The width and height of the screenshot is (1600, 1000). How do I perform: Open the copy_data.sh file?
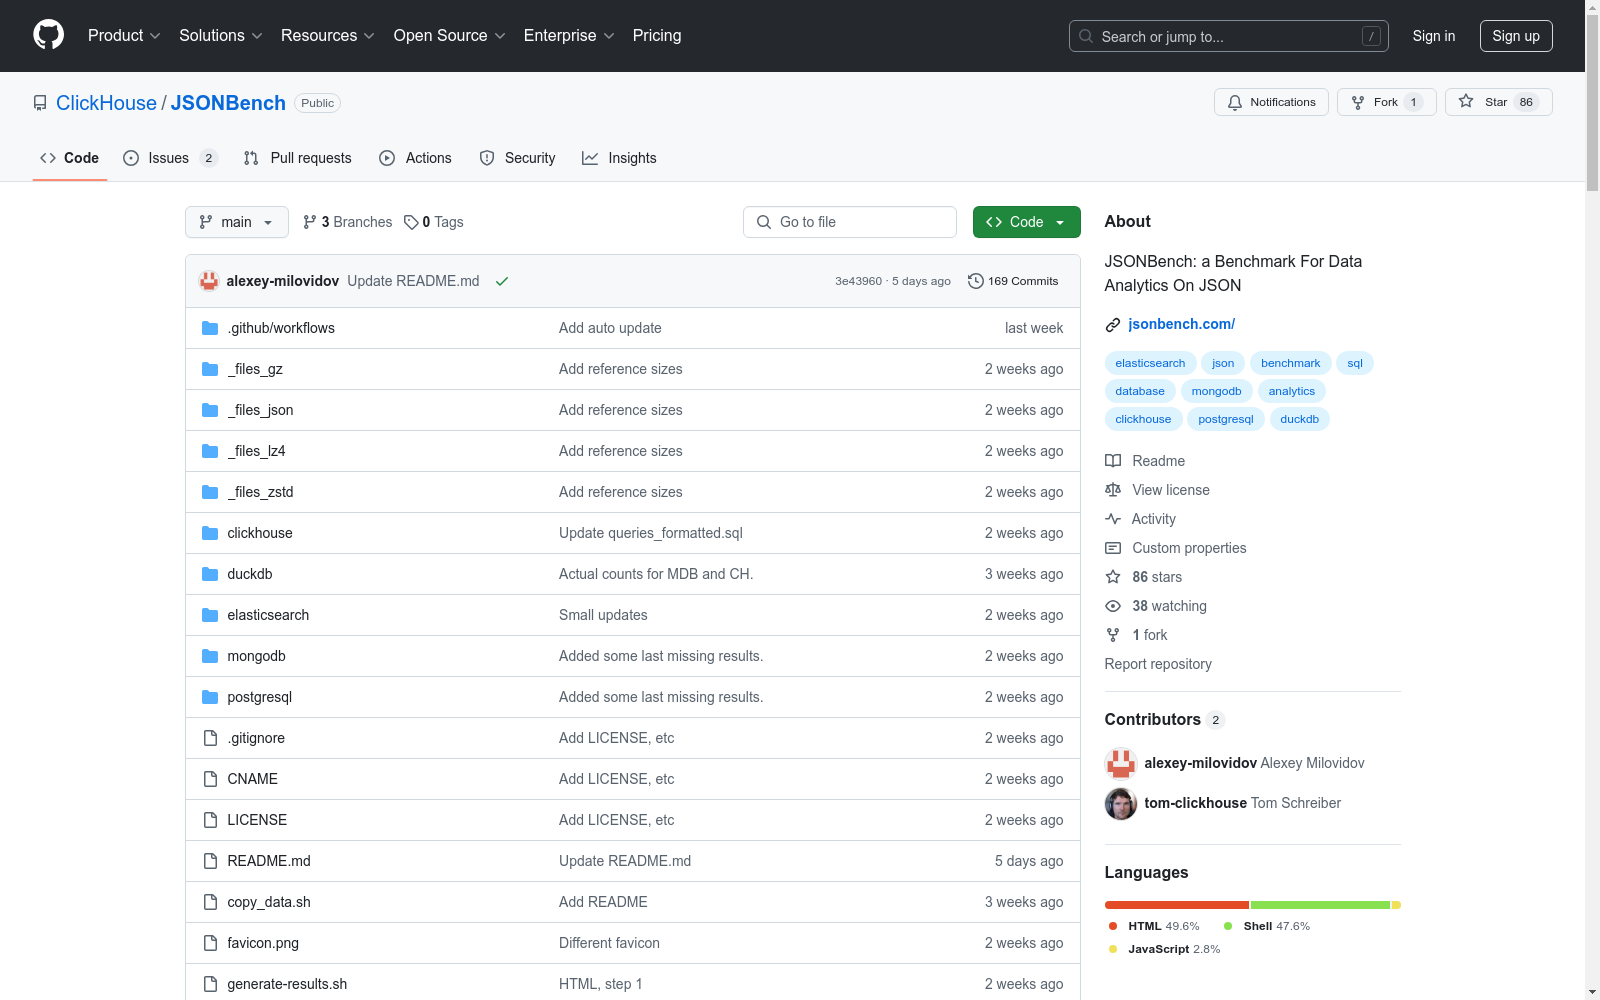tap(269, 902)
